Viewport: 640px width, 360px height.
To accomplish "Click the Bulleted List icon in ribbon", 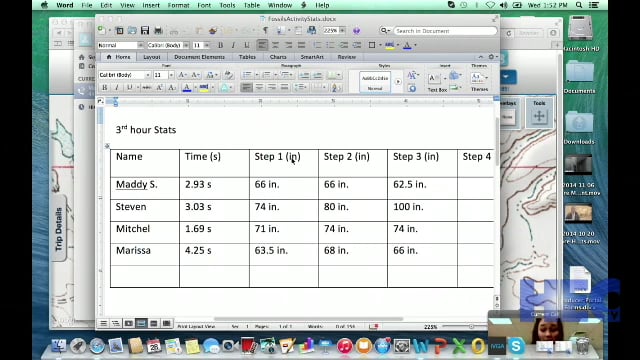I will point(247,75).
